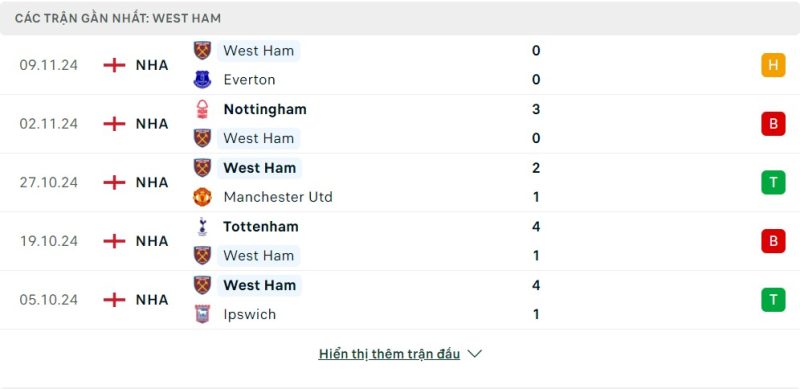The image size is (800, 389).
Task: Click West Ham crest in the Everton match
Action: click(202, 51)
